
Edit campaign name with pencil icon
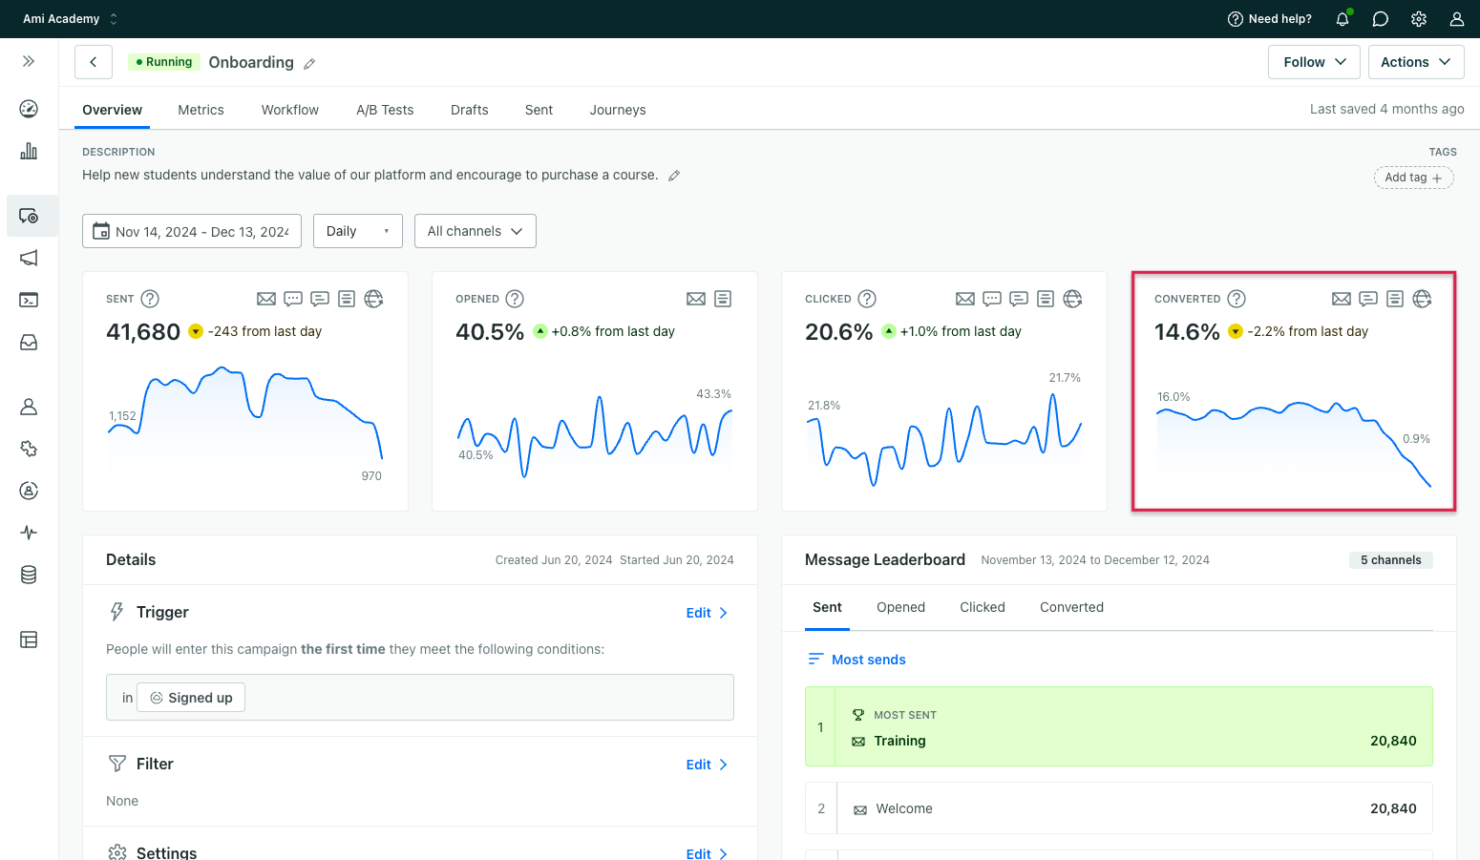(310, 63)
